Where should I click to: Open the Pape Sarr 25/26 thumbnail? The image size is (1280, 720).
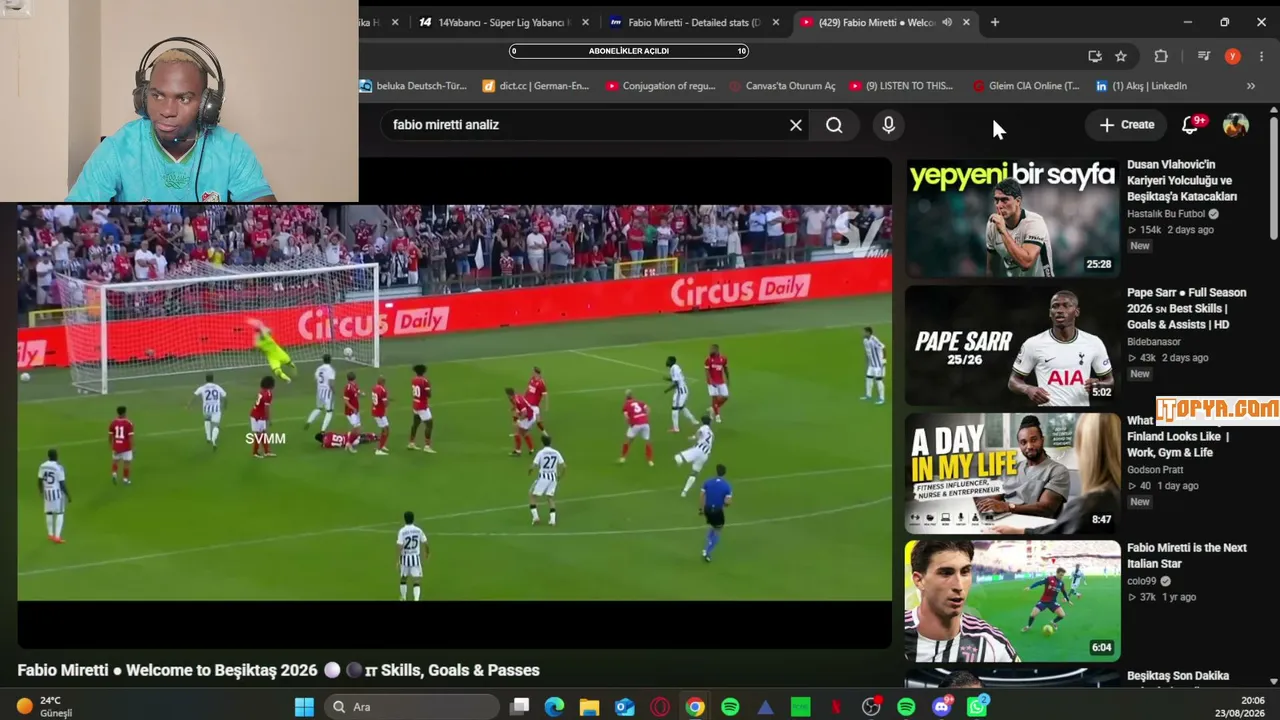[x=1013, y=346]
